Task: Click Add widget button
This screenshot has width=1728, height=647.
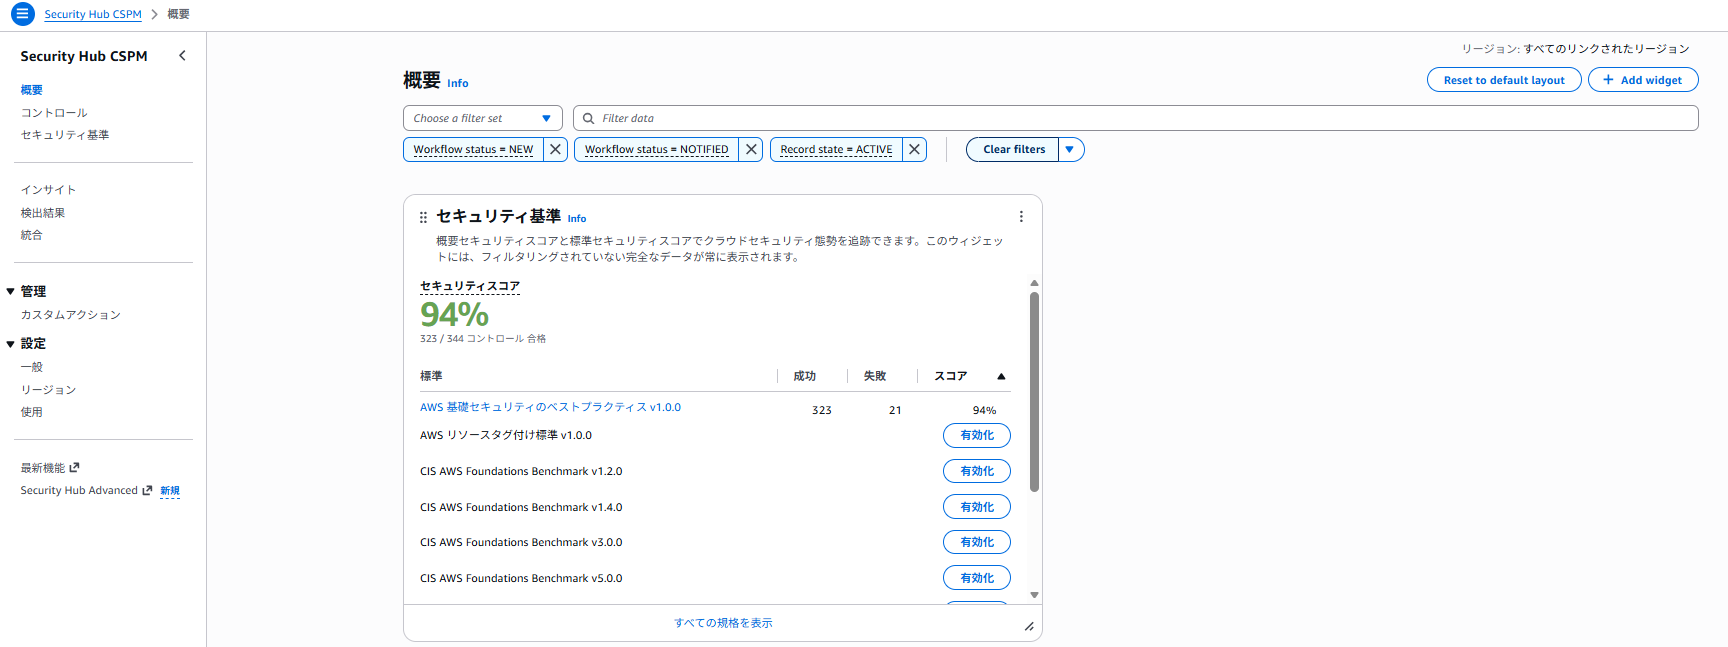Action: (x=1641, y=80)
